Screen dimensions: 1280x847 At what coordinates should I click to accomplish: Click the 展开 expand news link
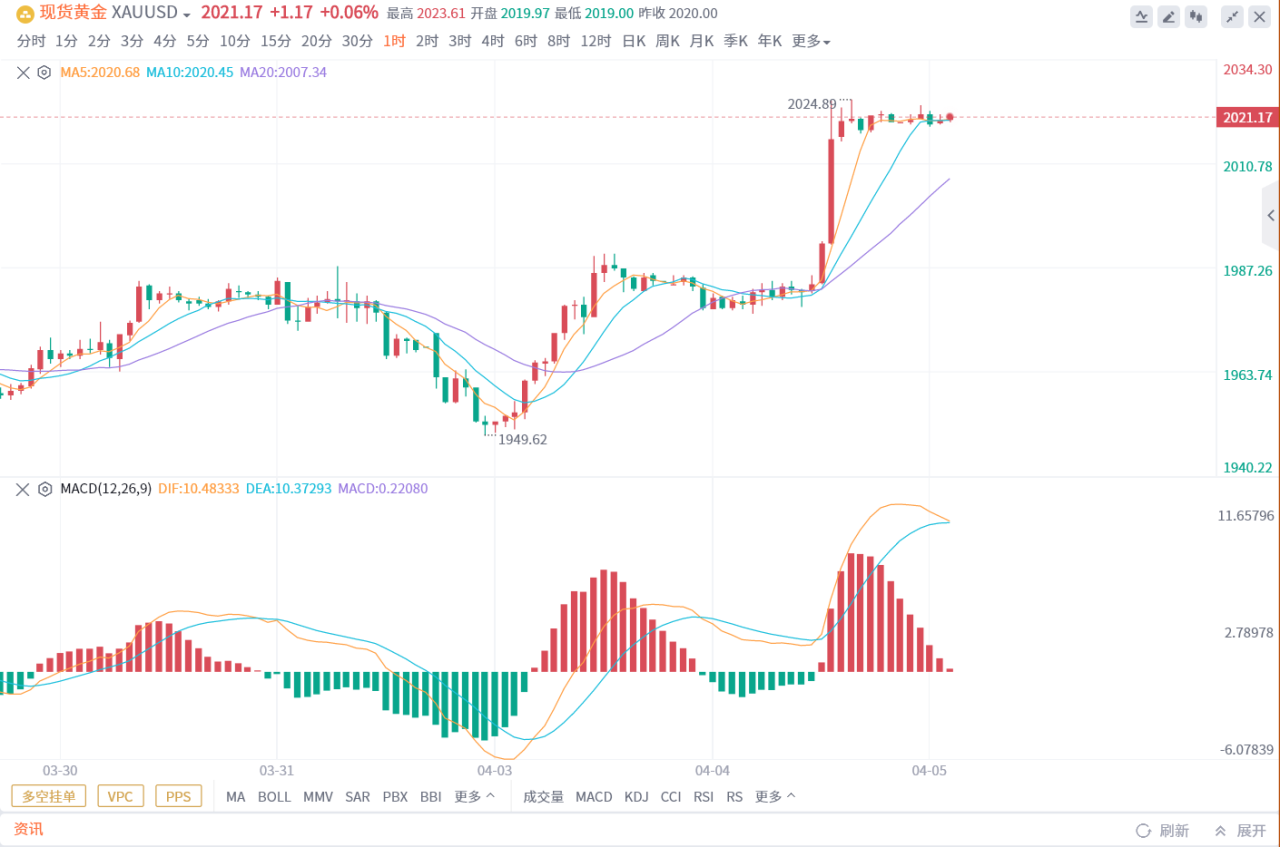[x=1241, y=831]
